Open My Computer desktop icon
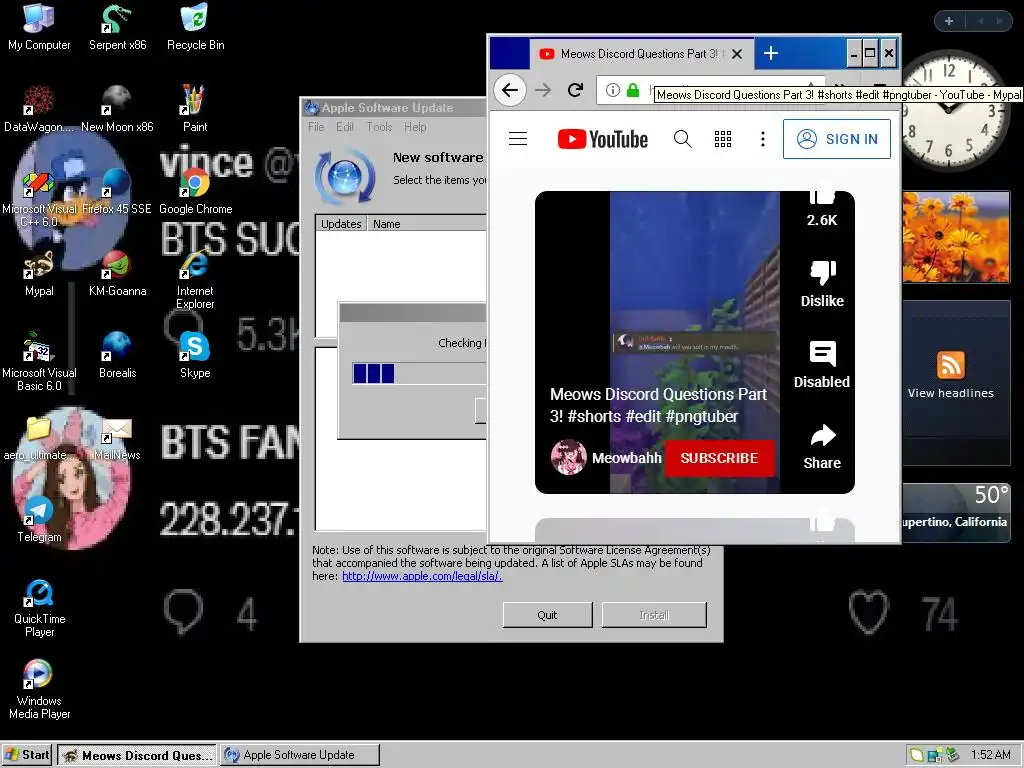Viewport: 1024px width, 768px height. (x=39, y=27)
